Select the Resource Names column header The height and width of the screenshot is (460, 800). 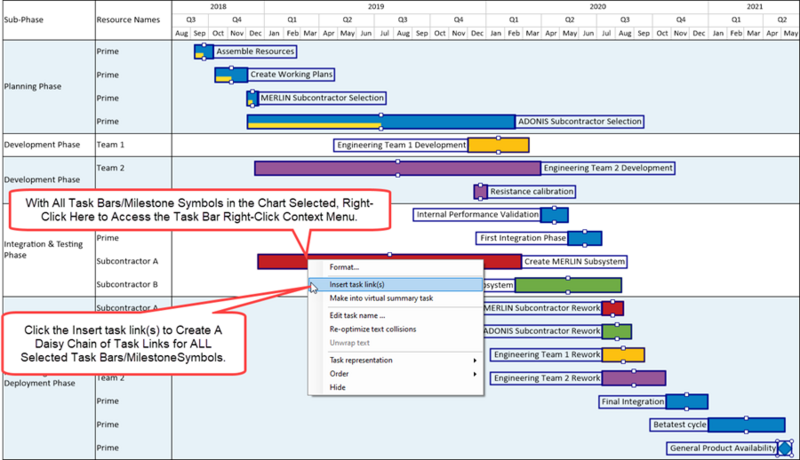click(x=128, y=20)
